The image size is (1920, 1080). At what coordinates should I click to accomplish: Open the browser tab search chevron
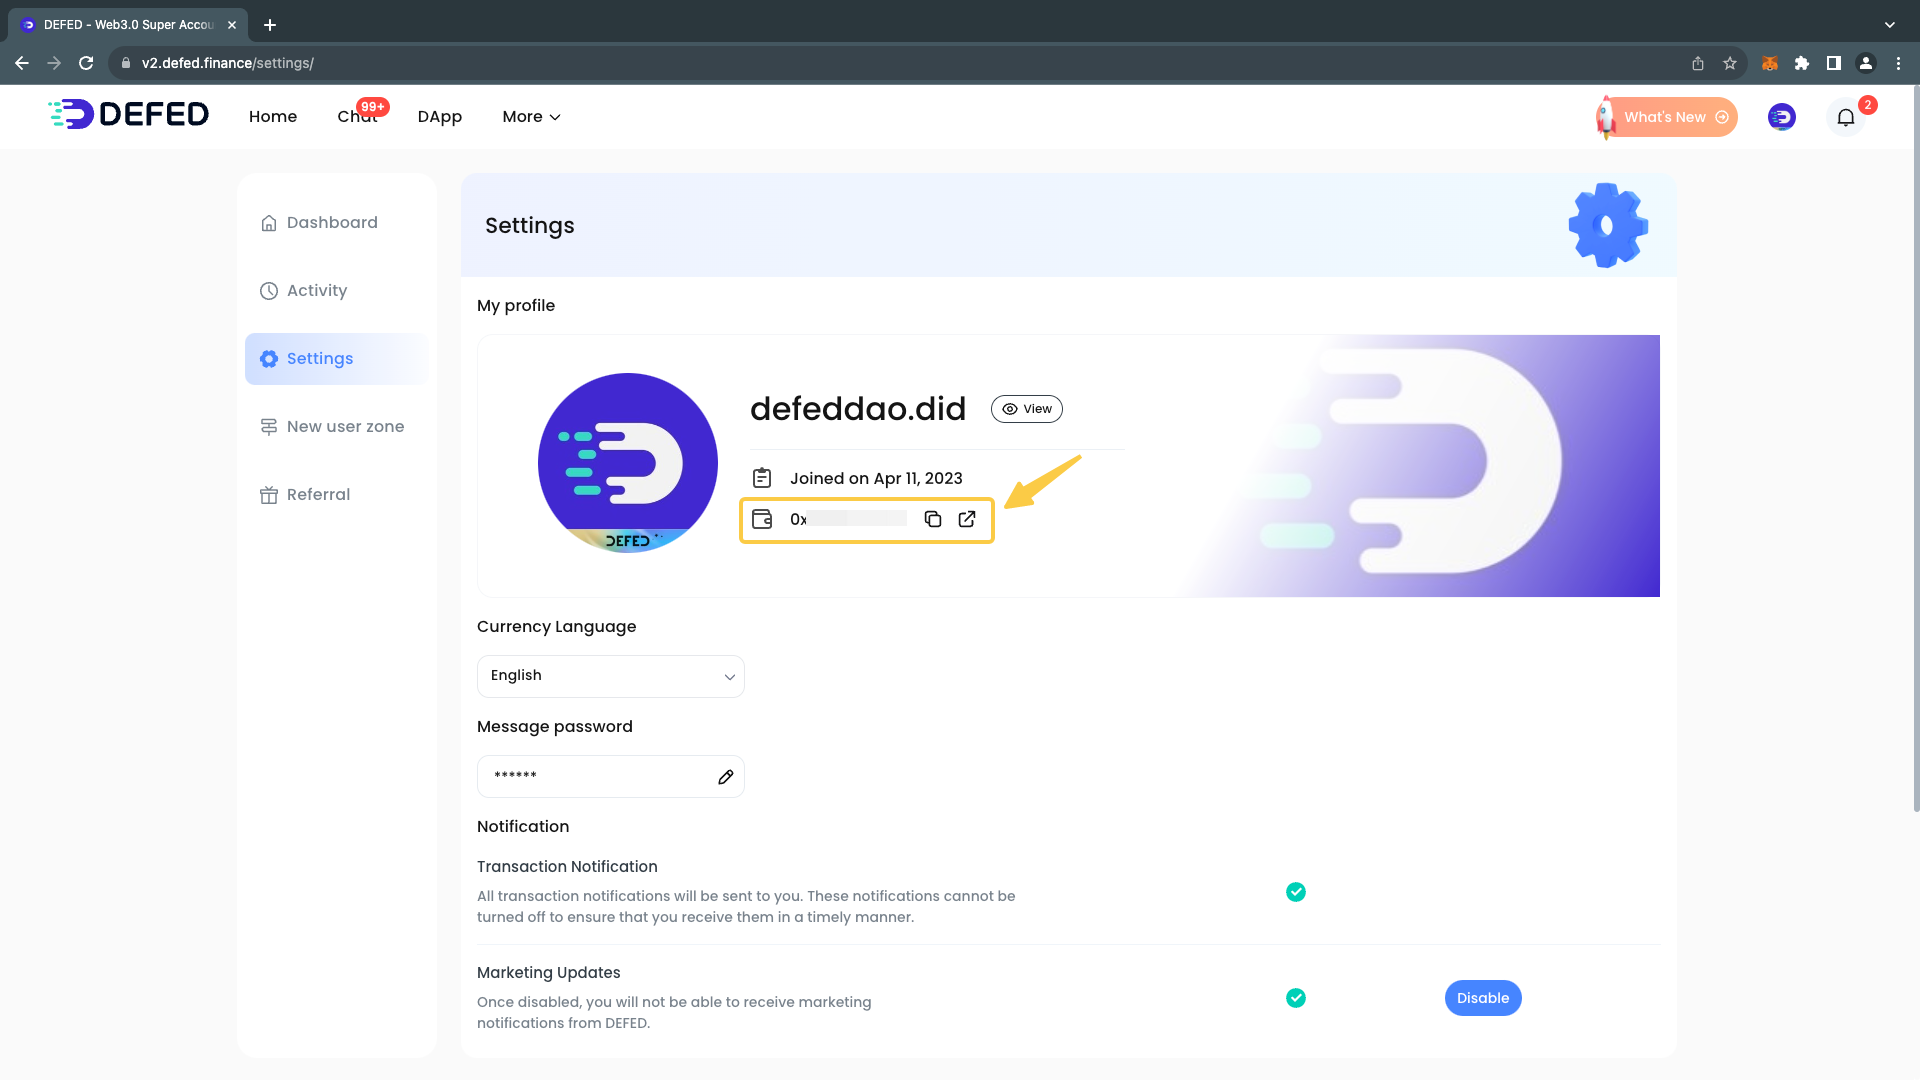(x=1889, y=24)
